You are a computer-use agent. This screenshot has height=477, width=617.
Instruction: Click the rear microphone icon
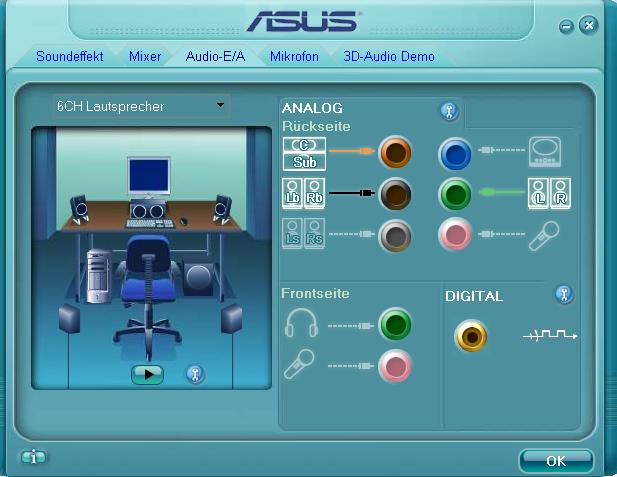point(544,236)
